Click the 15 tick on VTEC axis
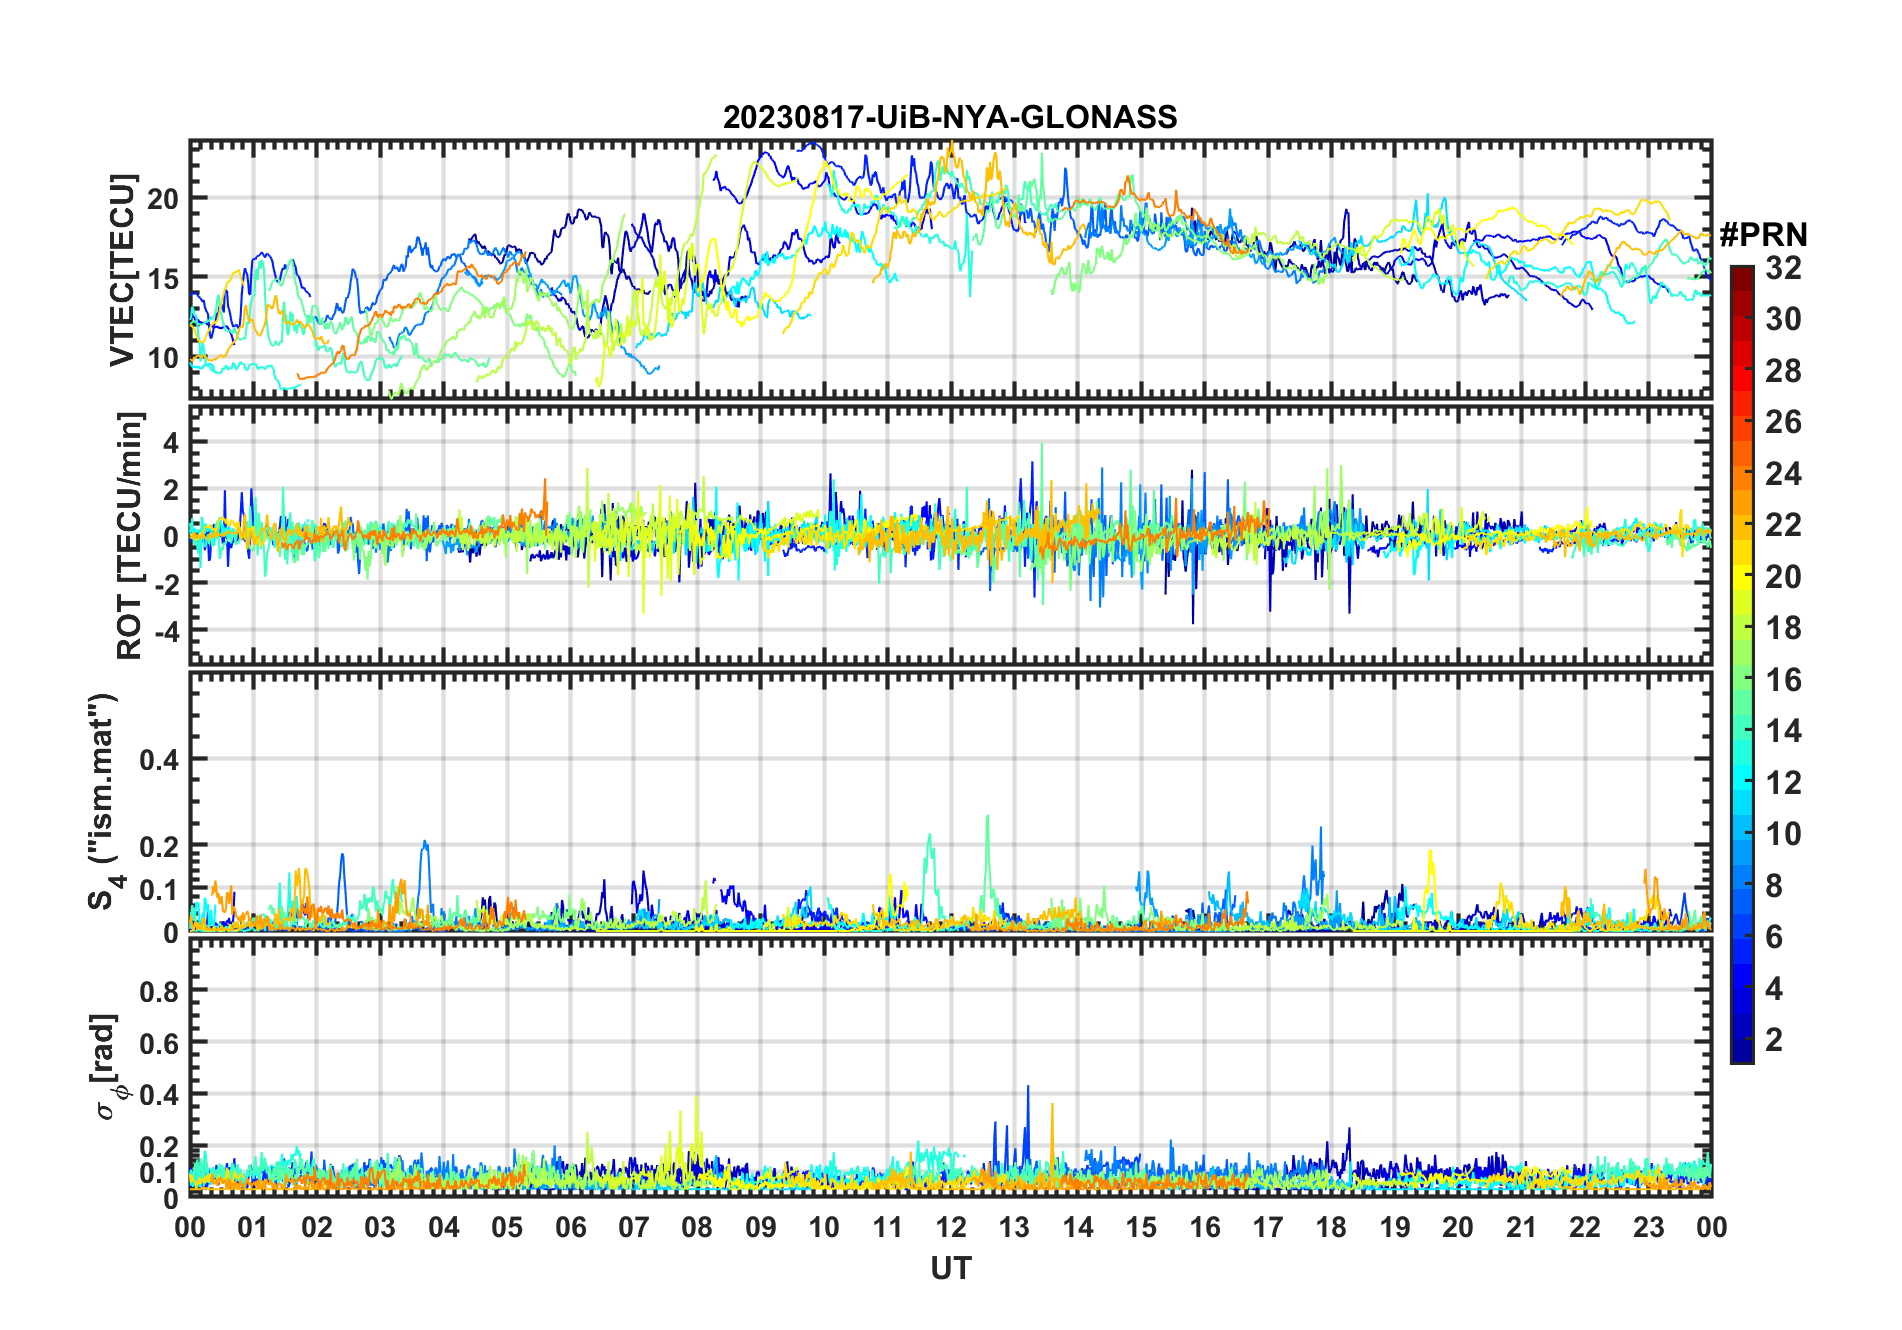 [163, 279]
